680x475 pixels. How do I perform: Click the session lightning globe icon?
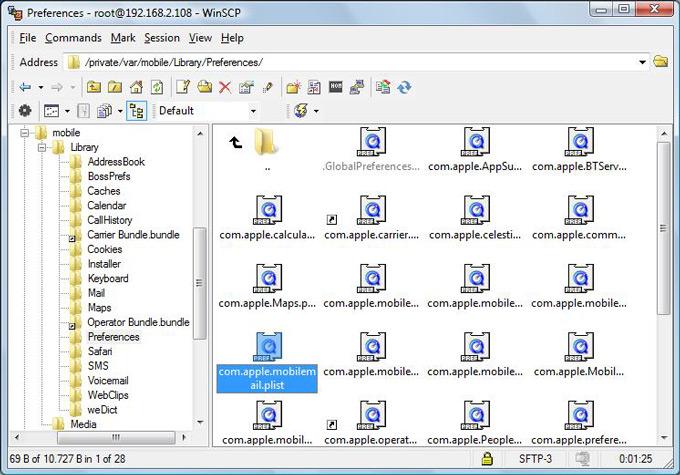click(301, 111)
